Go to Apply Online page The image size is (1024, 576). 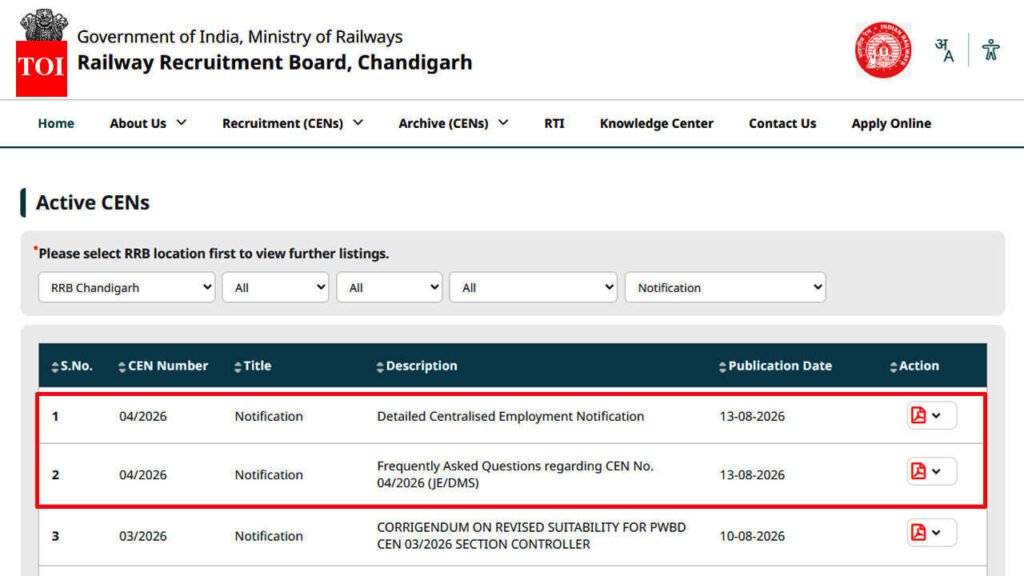891,123
